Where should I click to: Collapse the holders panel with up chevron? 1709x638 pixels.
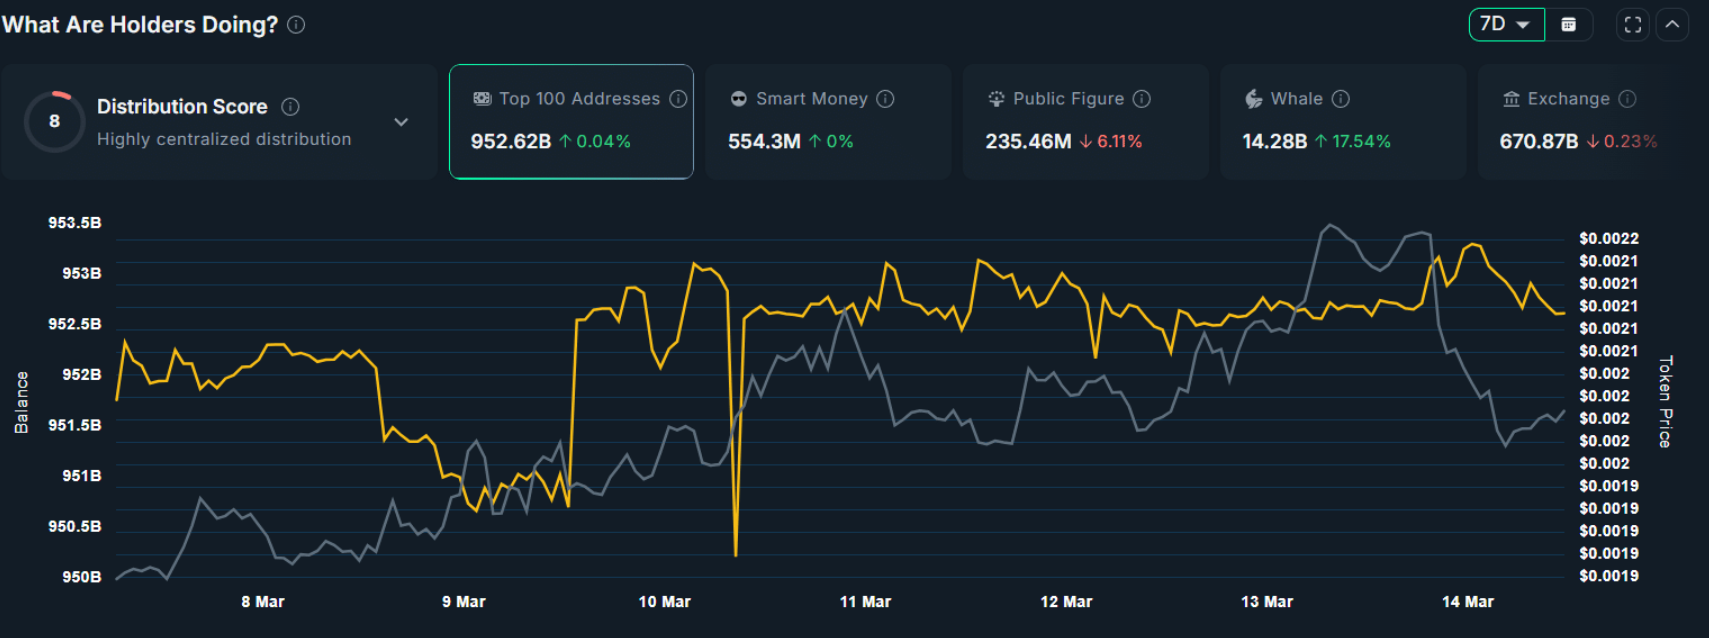click(x=1672, y=25)
